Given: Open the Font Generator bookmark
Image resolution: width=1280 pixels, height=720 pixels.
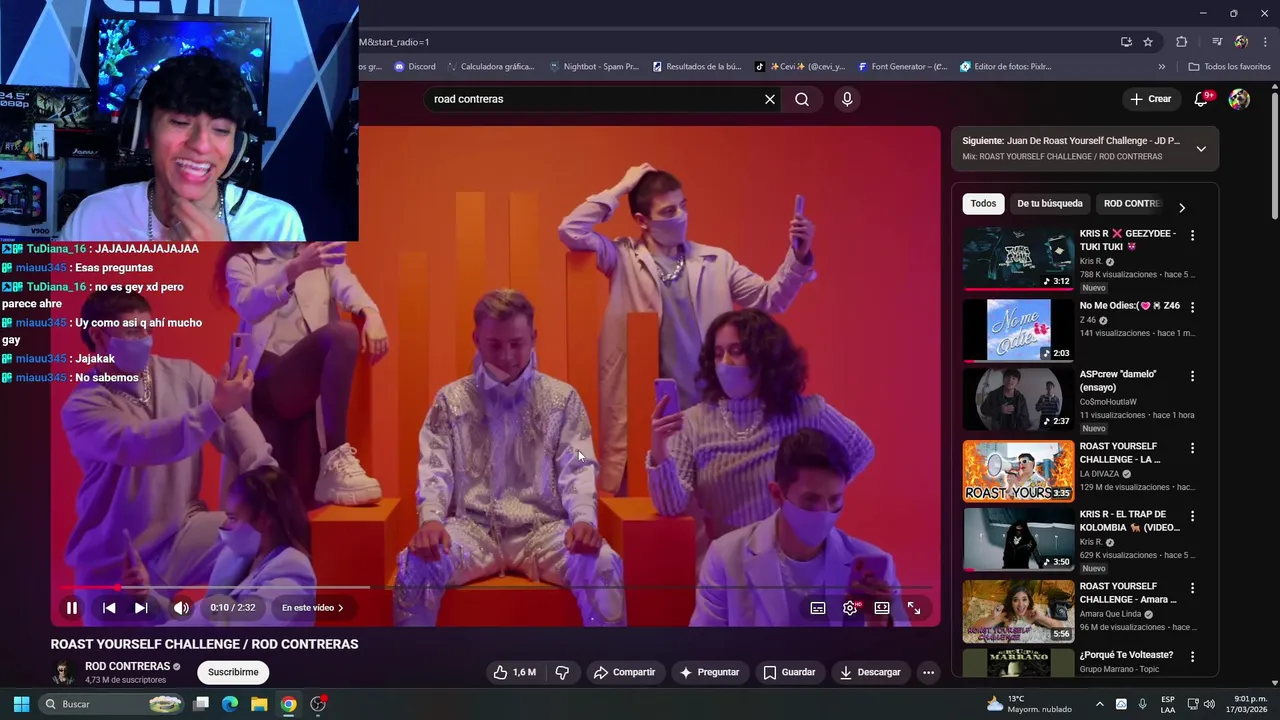Looking at the screenshot, I should (902, 67).
